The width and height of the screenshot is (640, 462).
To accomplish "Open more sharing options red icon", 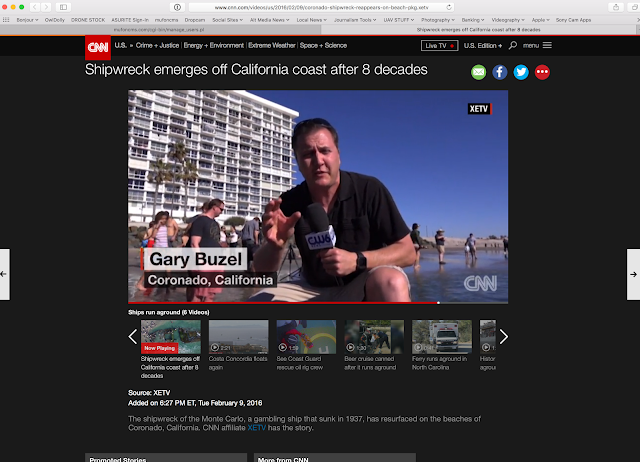I will 542,72.
